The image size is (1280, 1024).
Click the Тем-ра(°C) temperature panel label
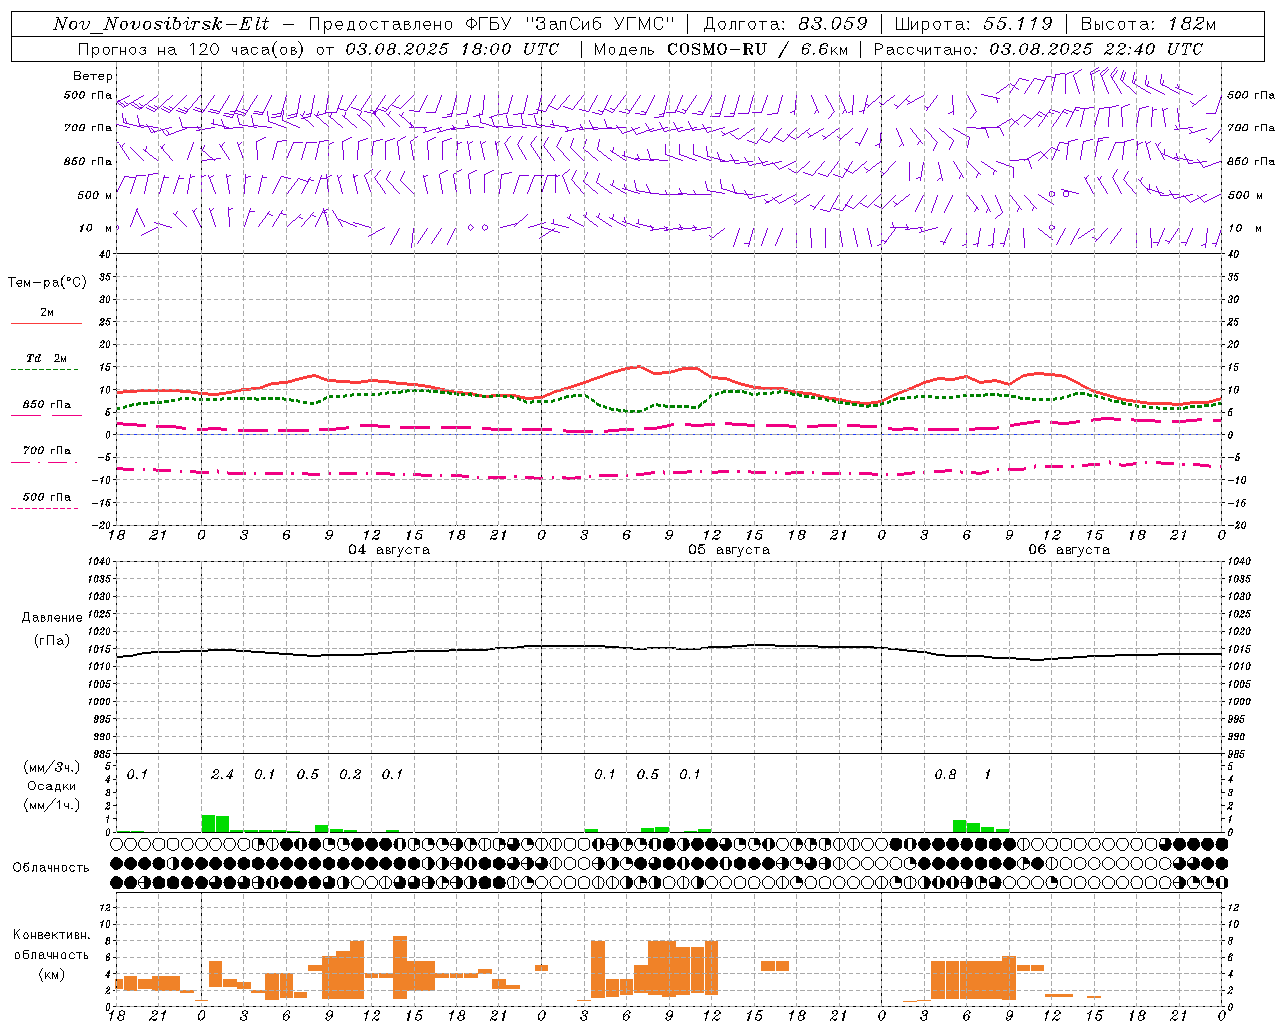(x=47, y=283)
